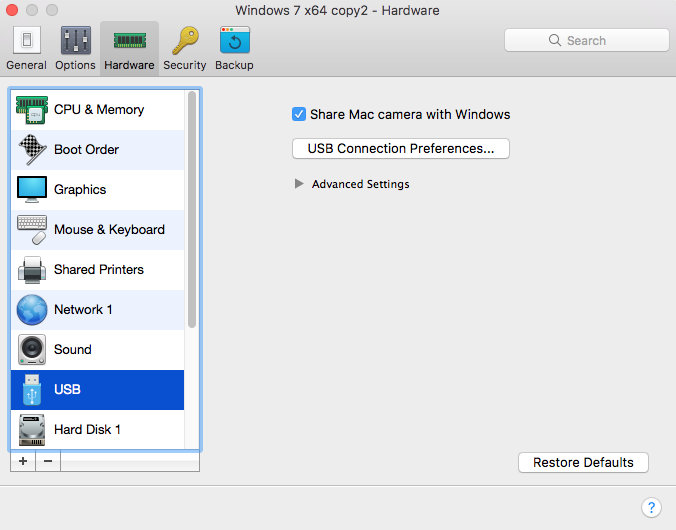This screenshot has width=676, height=530.
Task: Open the General settings icon
Action: click(x=27, y=40)
